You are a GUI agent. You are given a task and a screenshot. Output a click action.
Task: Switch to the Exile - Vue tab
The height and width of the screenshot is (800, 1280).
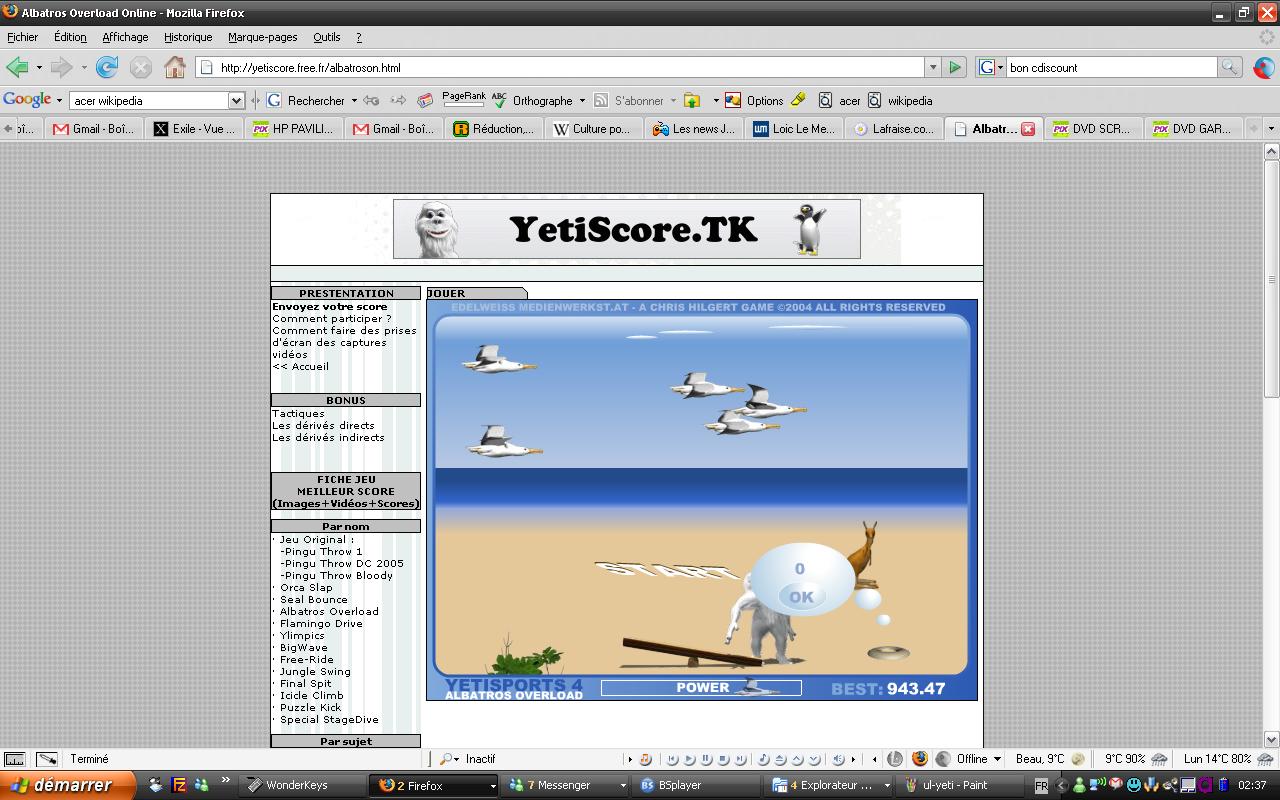pyautogui.click(x=194, y=129)
